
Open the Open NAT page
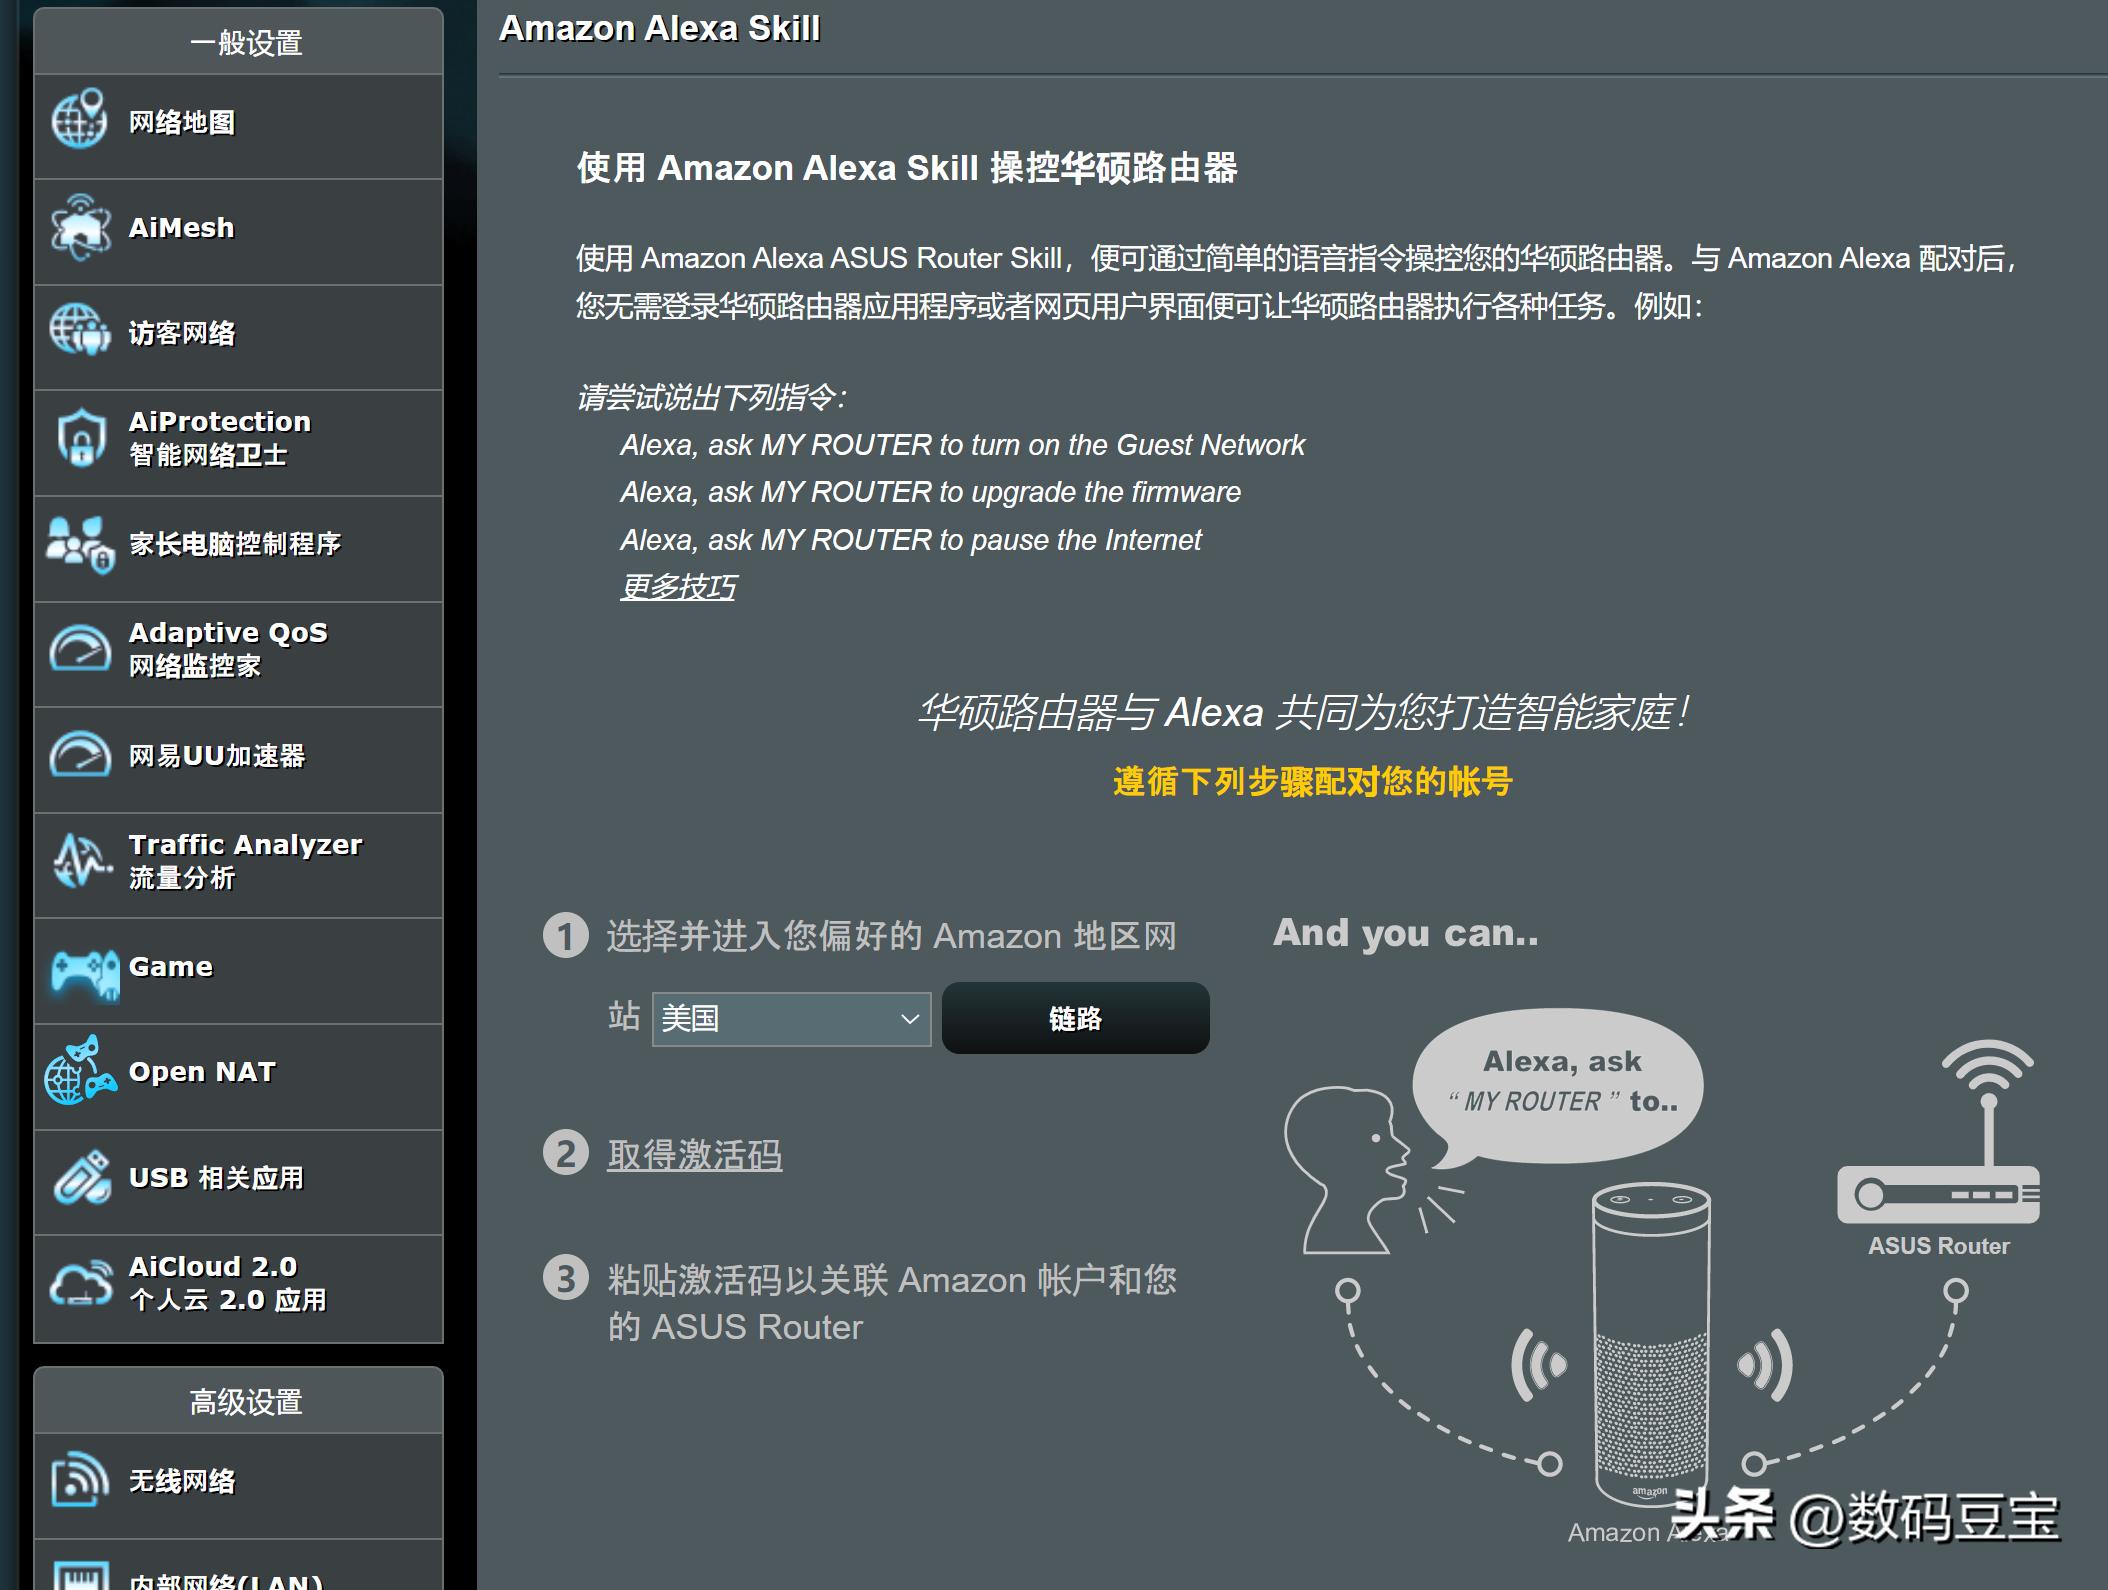pyautogui.click(x=200, y=1072)
